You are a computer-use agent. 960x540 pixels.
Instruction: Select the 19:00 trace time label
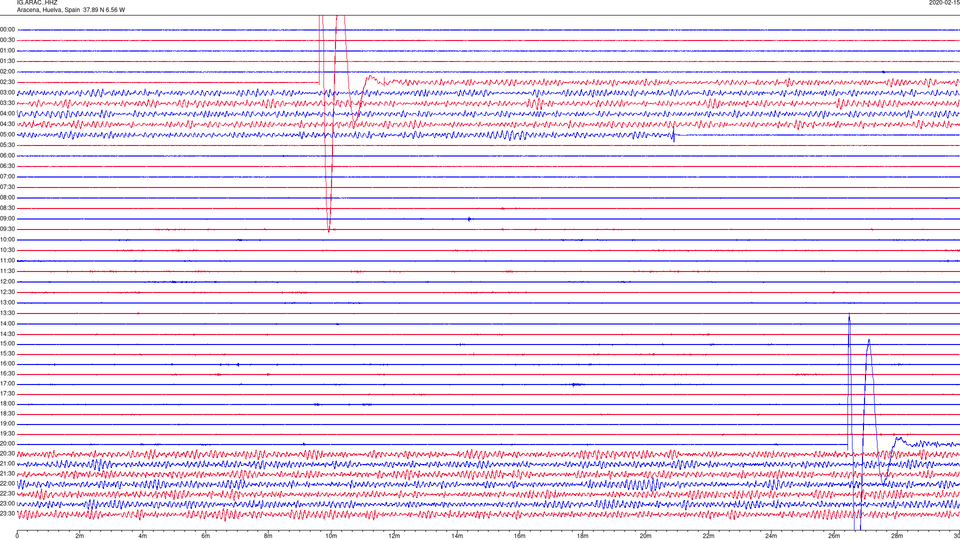pos(7,424)
